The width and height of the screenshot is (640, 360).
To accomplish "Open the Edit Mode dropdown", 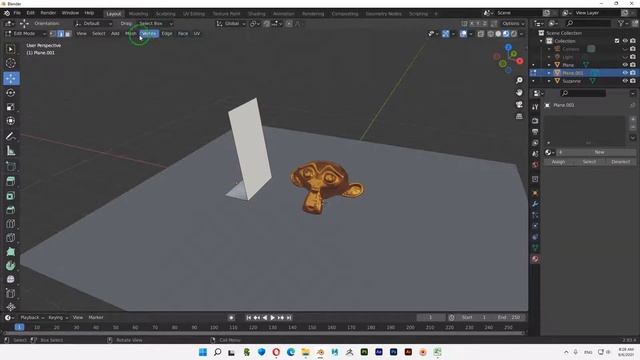I will [25, 33].
